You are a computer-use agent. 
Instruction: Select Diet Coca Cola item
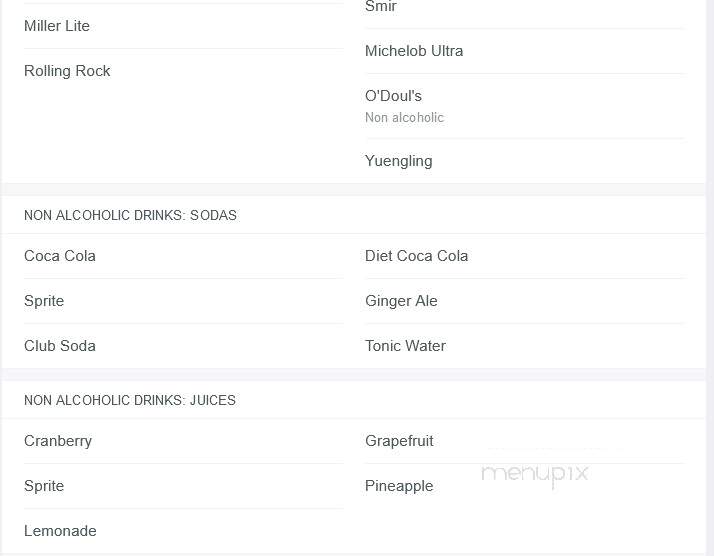[x=416, y=256]
